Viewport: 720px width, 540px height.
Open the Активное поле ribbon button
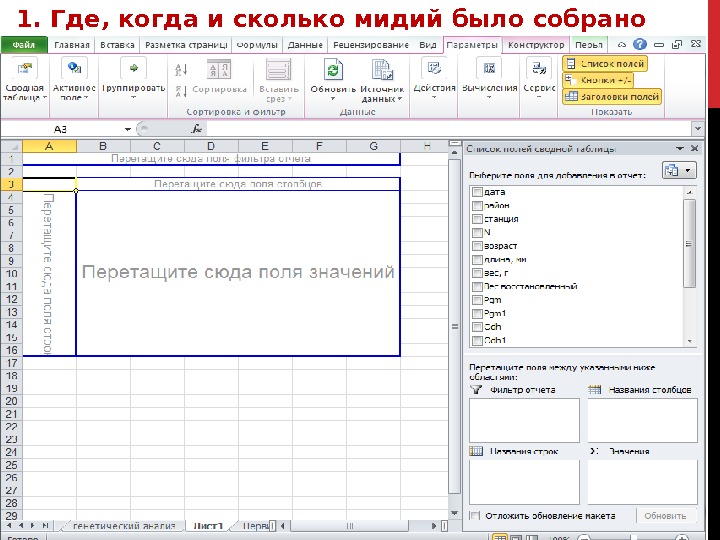[x=73, y=78]
